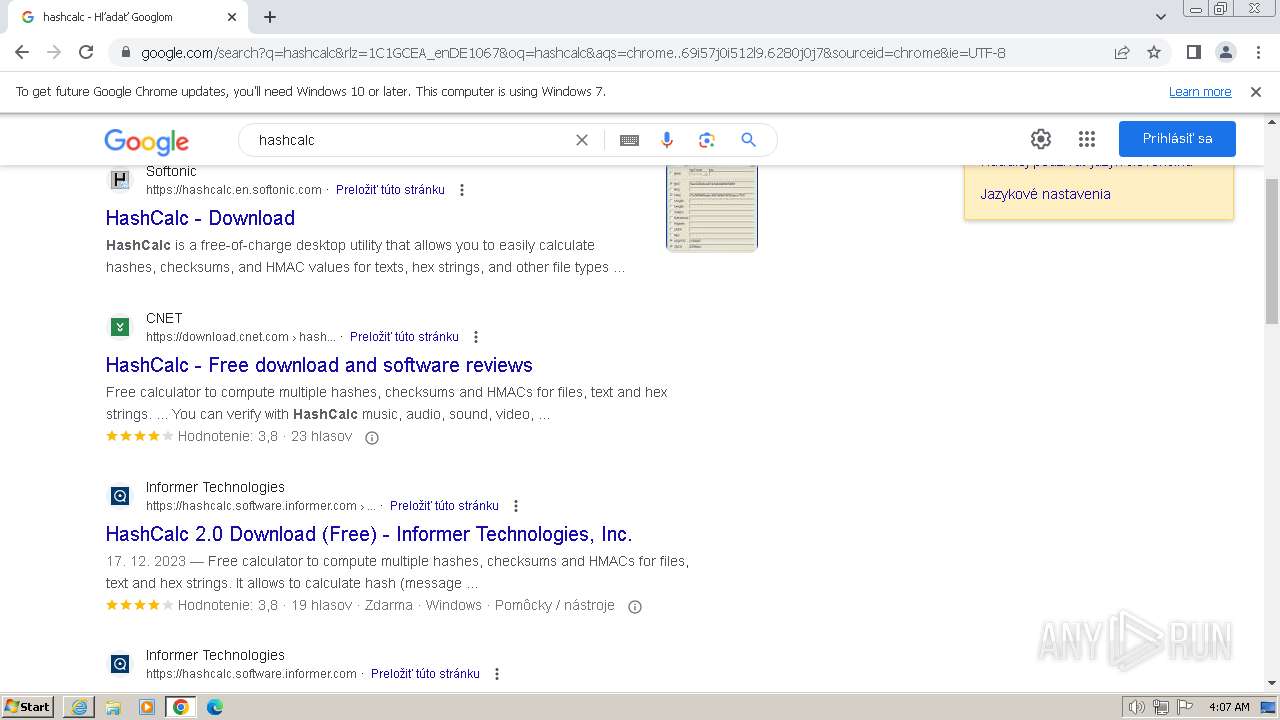Open HashCalc 2.0 Download Informer result
Screen dimensions: 1280x720
click(369, 534)
